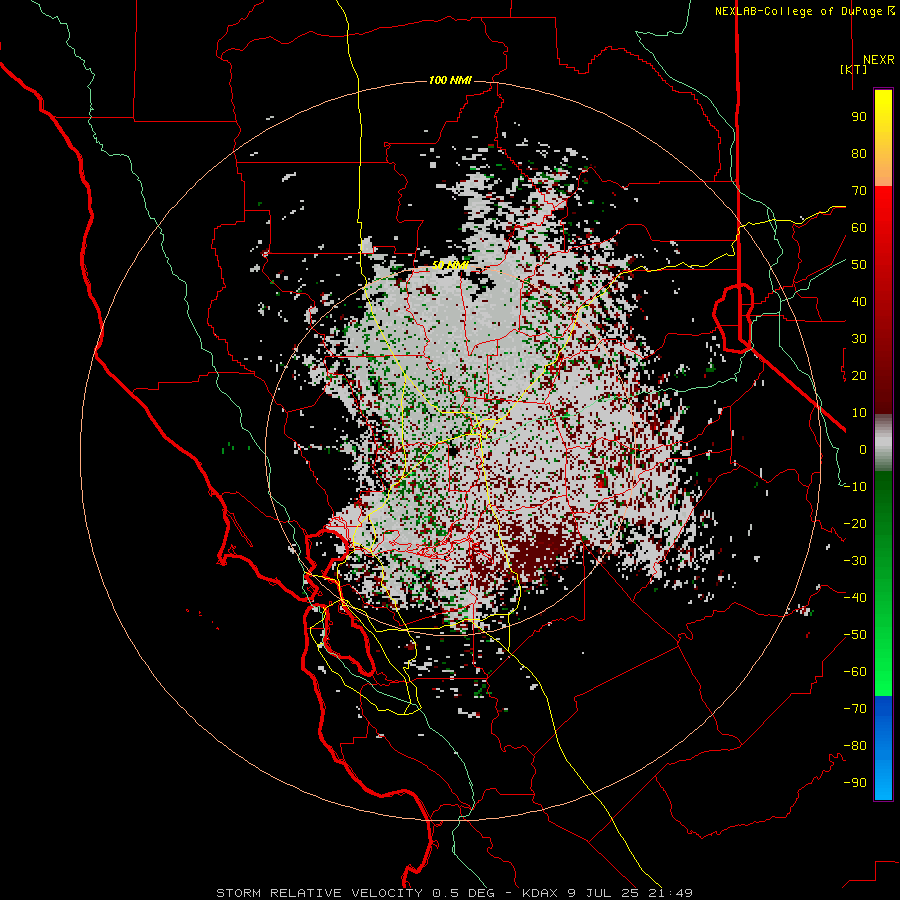Click the -30 scale value
The image size is (900, 900).
pyautogui.click(x=855, y=561)
